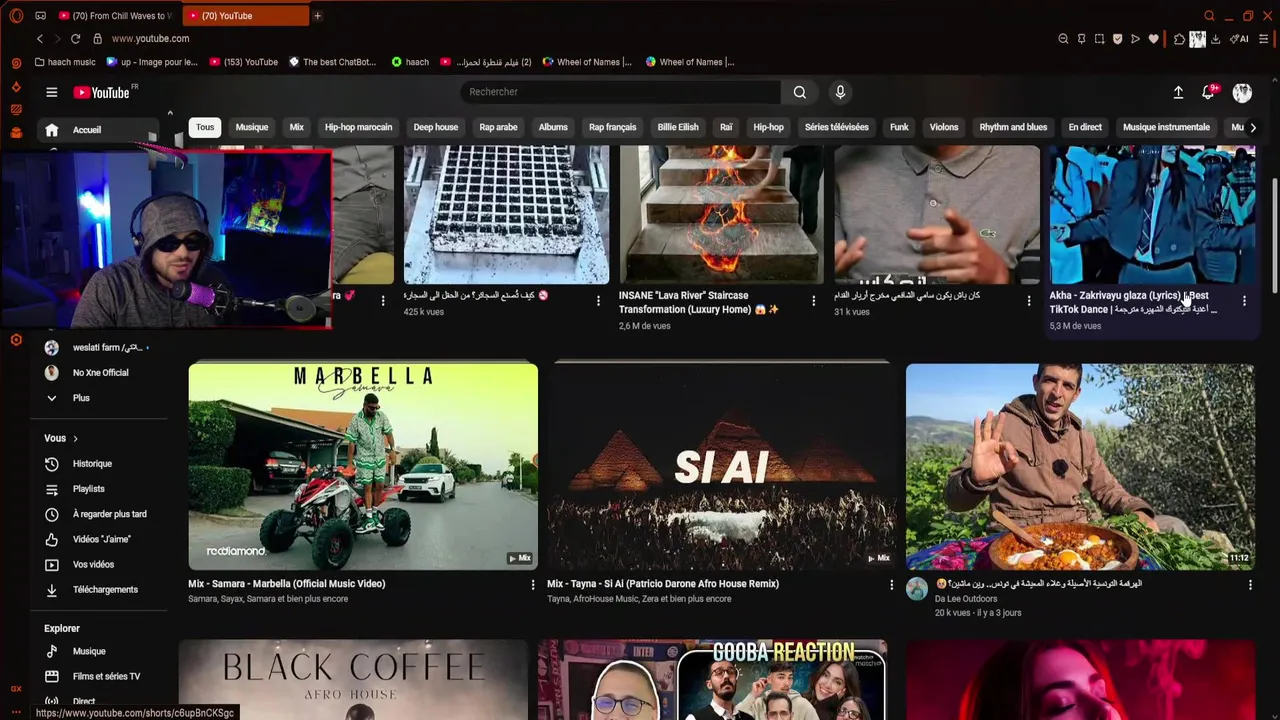Open Easy Setup sliders icon
The width and height of the screenshot is (1280, 720).
[x=1264, y=39]
